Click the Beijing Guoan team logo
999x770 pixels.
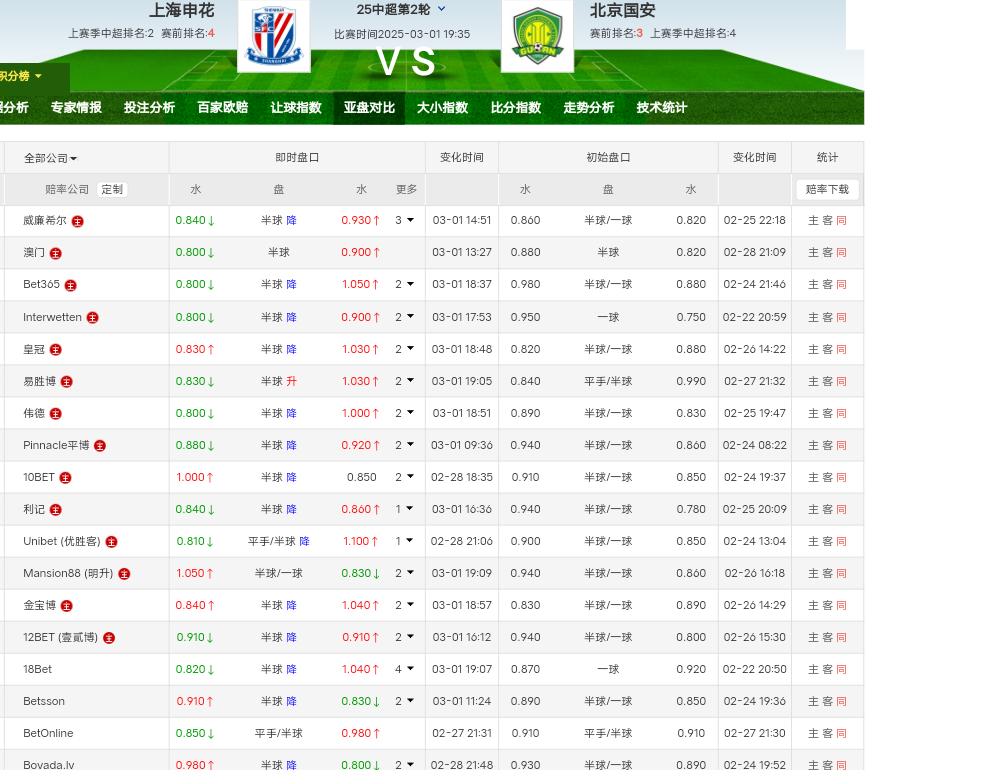click(537, 36)
